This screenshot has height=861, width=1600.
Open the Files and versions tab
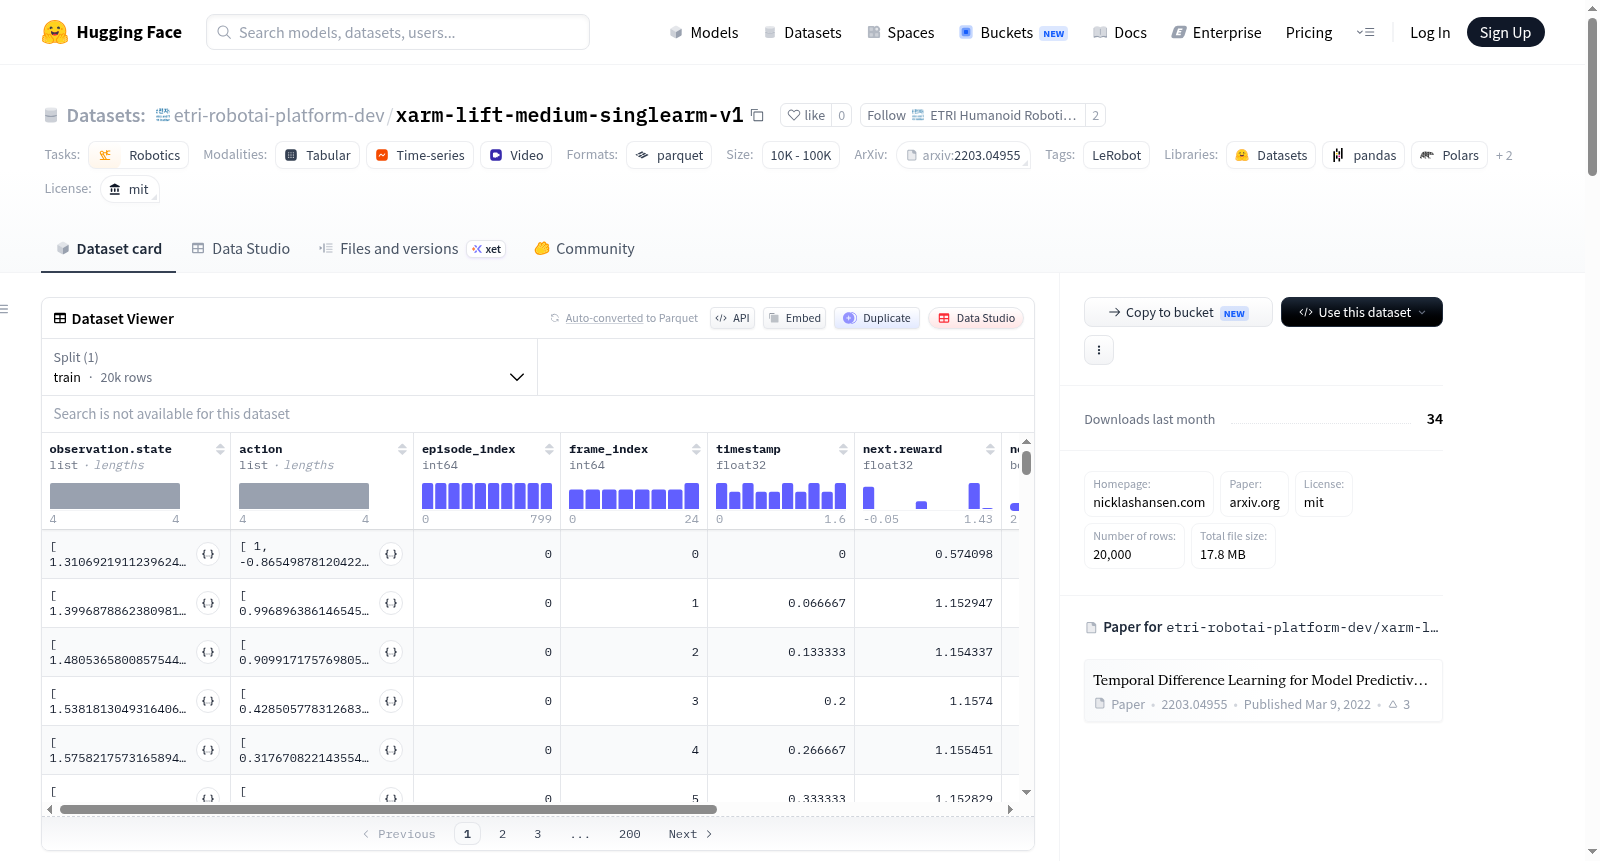pyautogui.click(x=411, y=248)
